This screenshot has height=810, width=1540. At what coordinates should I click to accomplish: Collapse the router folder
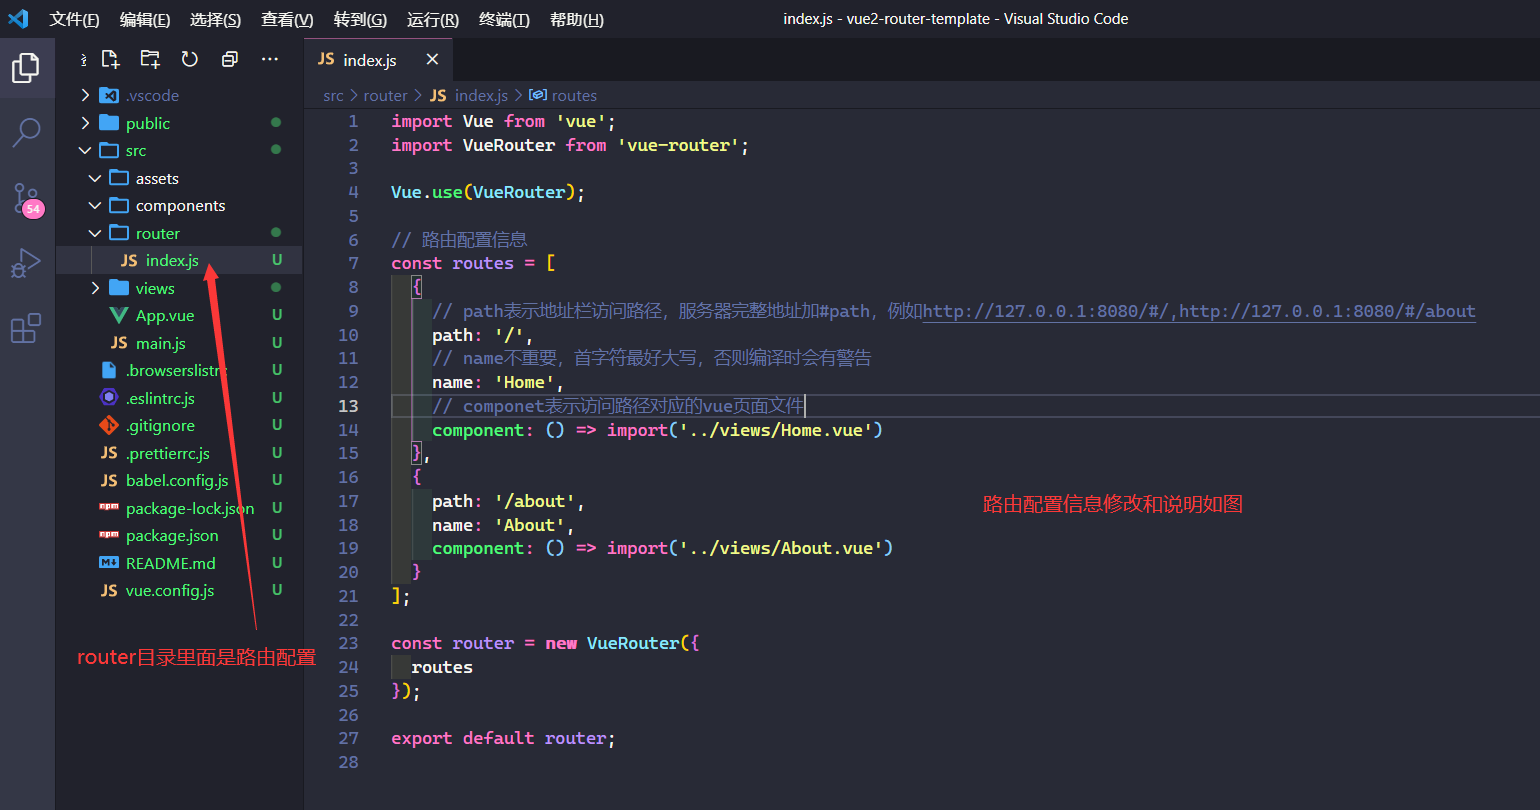tap(157, 233)
